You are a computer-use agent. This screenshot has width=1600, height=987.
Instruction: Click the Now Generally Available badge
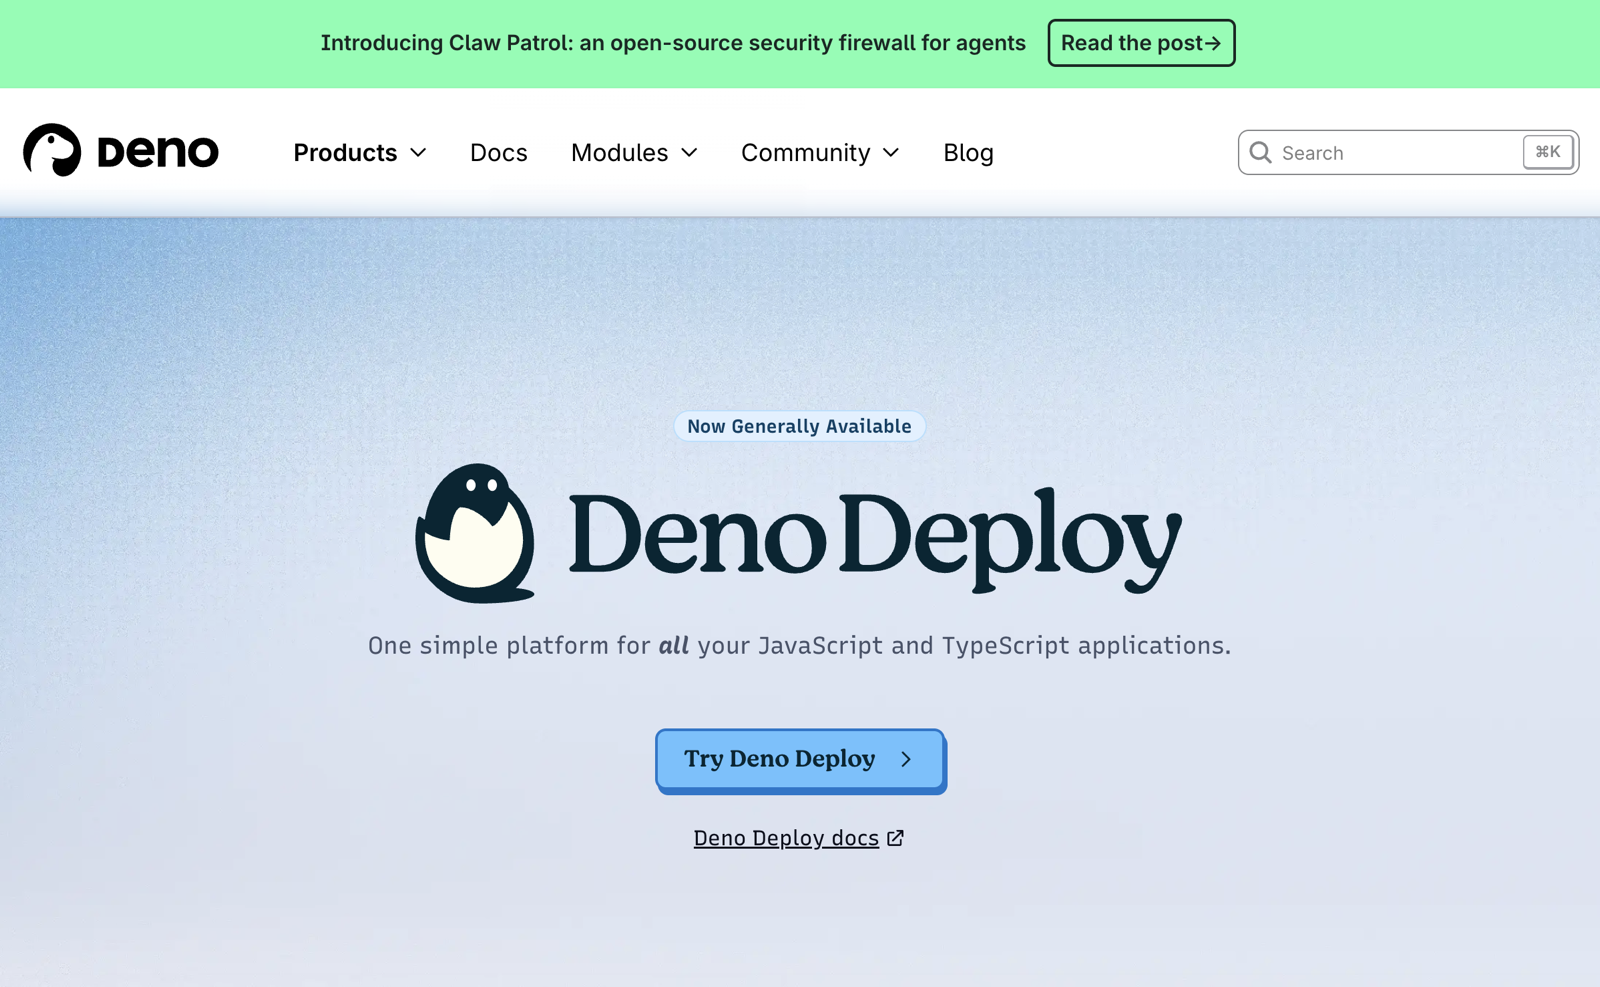point(800,426)
